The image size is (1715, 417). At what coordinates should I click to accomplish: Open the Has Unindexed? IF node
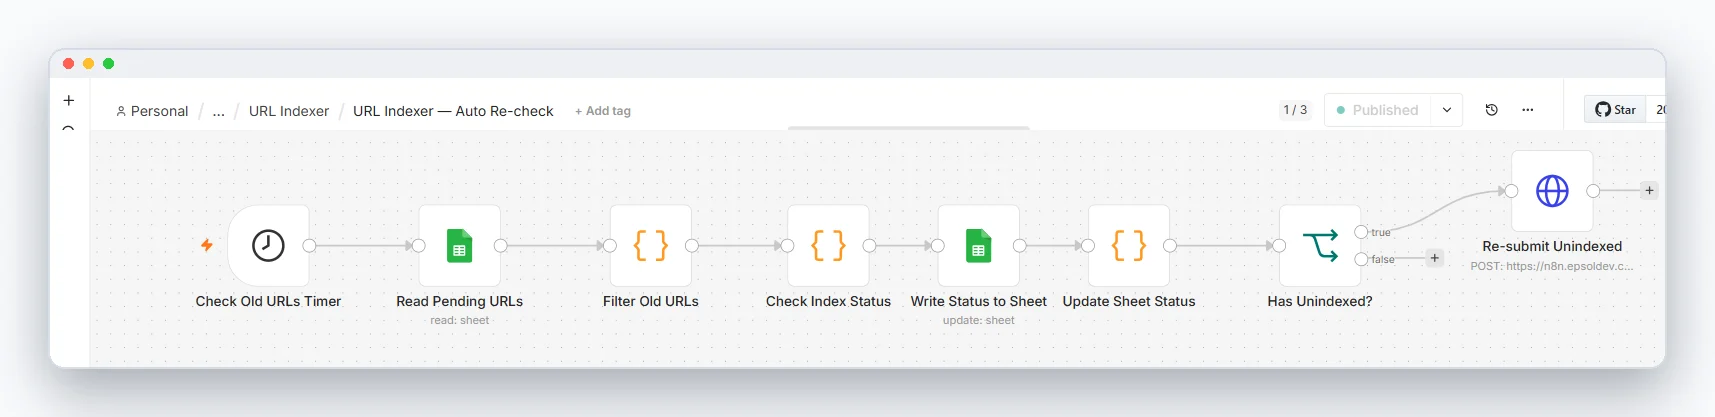[1320, 245]
